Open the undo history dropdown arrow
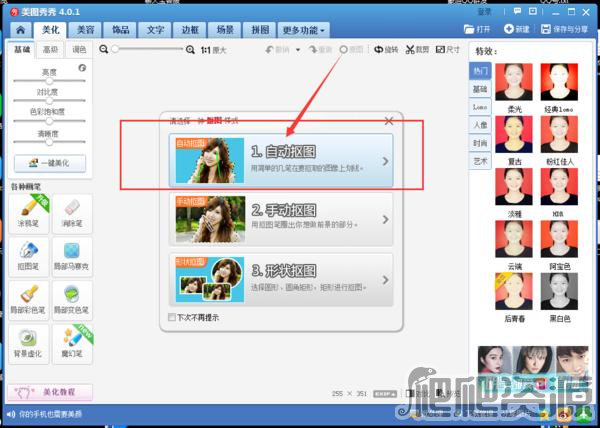The width and height of the screenshot is (600, 428). point(298,50)
